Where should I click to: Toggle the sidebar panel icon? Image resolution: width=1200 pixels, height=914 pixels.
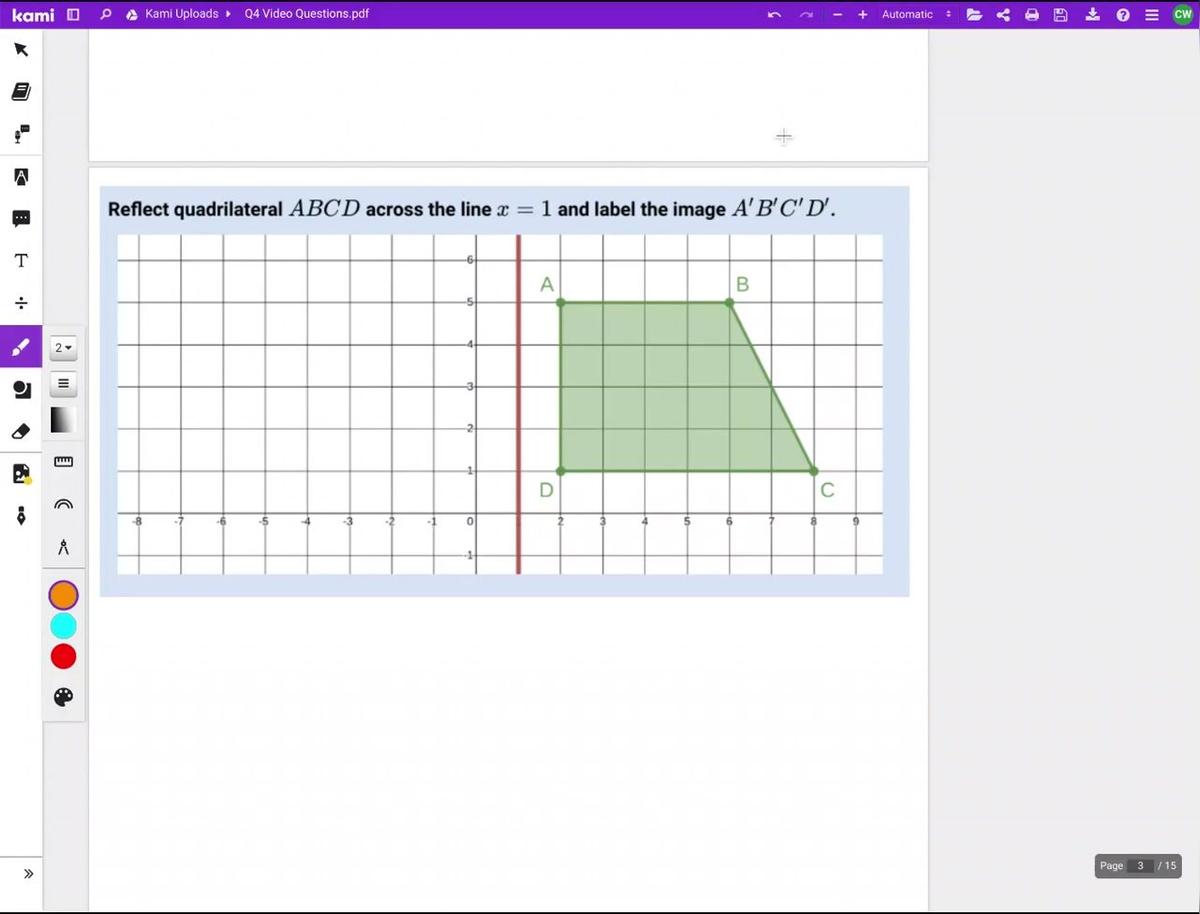[x=73, y=14]
